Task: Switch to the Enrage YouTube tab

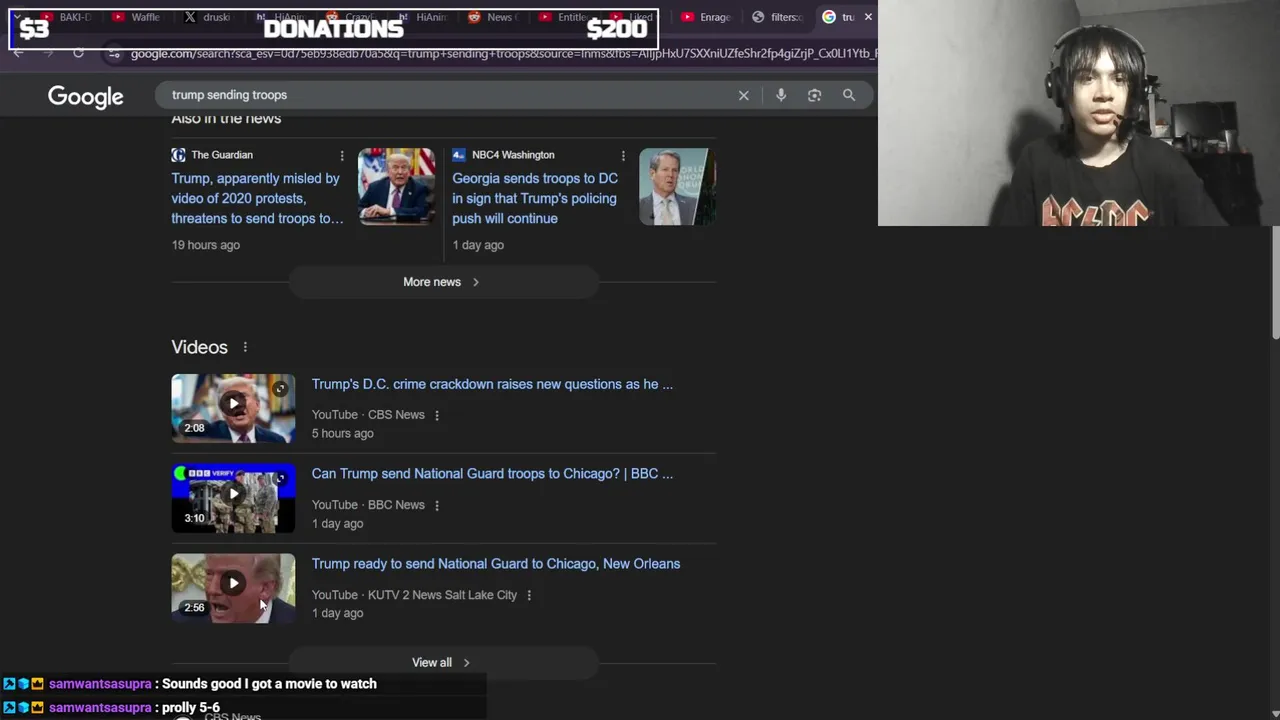Action: point(707,17)
